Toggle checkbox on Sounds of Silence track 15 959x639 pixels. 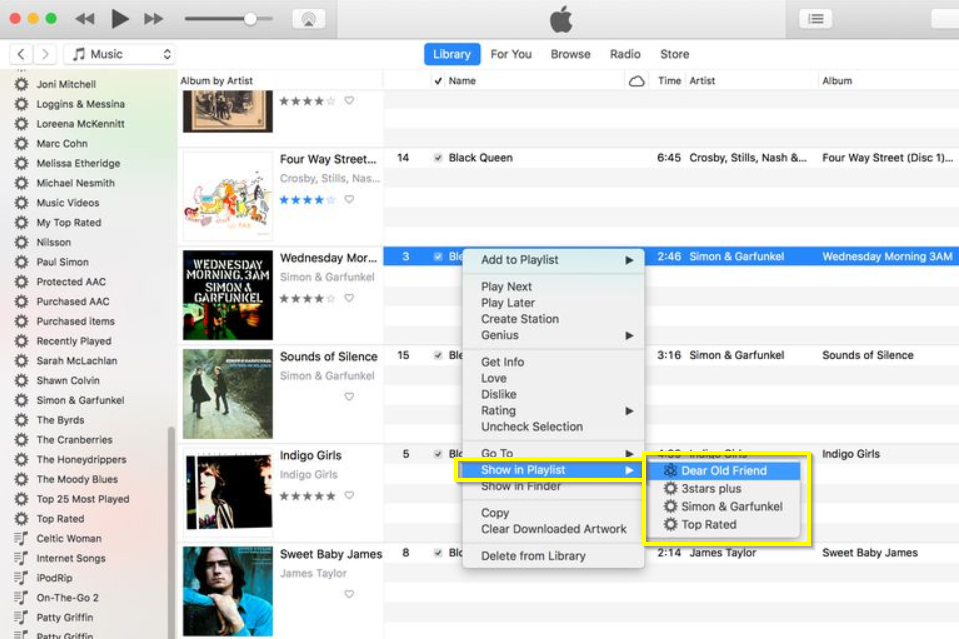coord(438,355)
